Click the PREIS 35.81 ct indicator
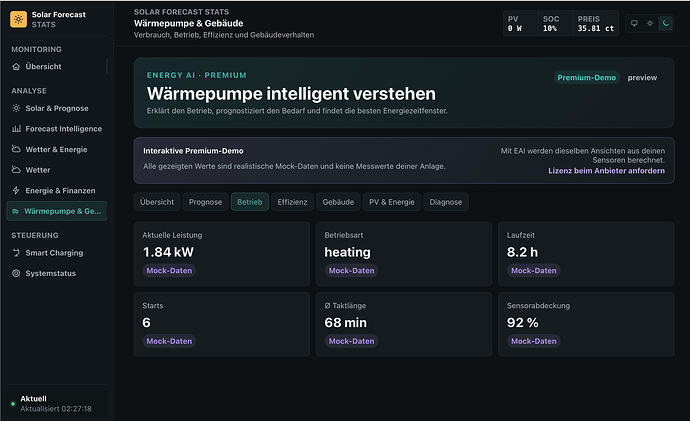The height and width of the screenshot is (421, 690). [x=595, y=24]
